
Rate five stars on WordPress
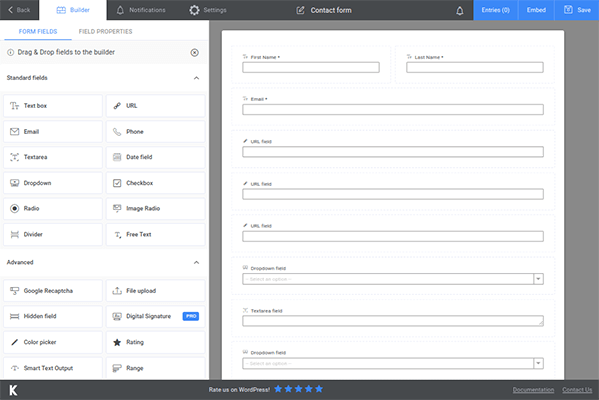319,389
